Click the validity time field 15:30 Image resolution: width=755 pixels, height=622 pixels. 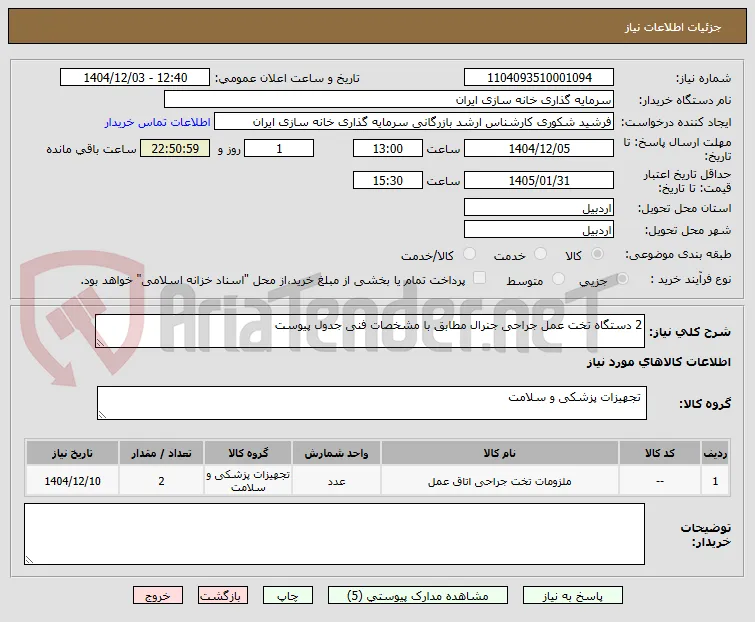(388, 181)
